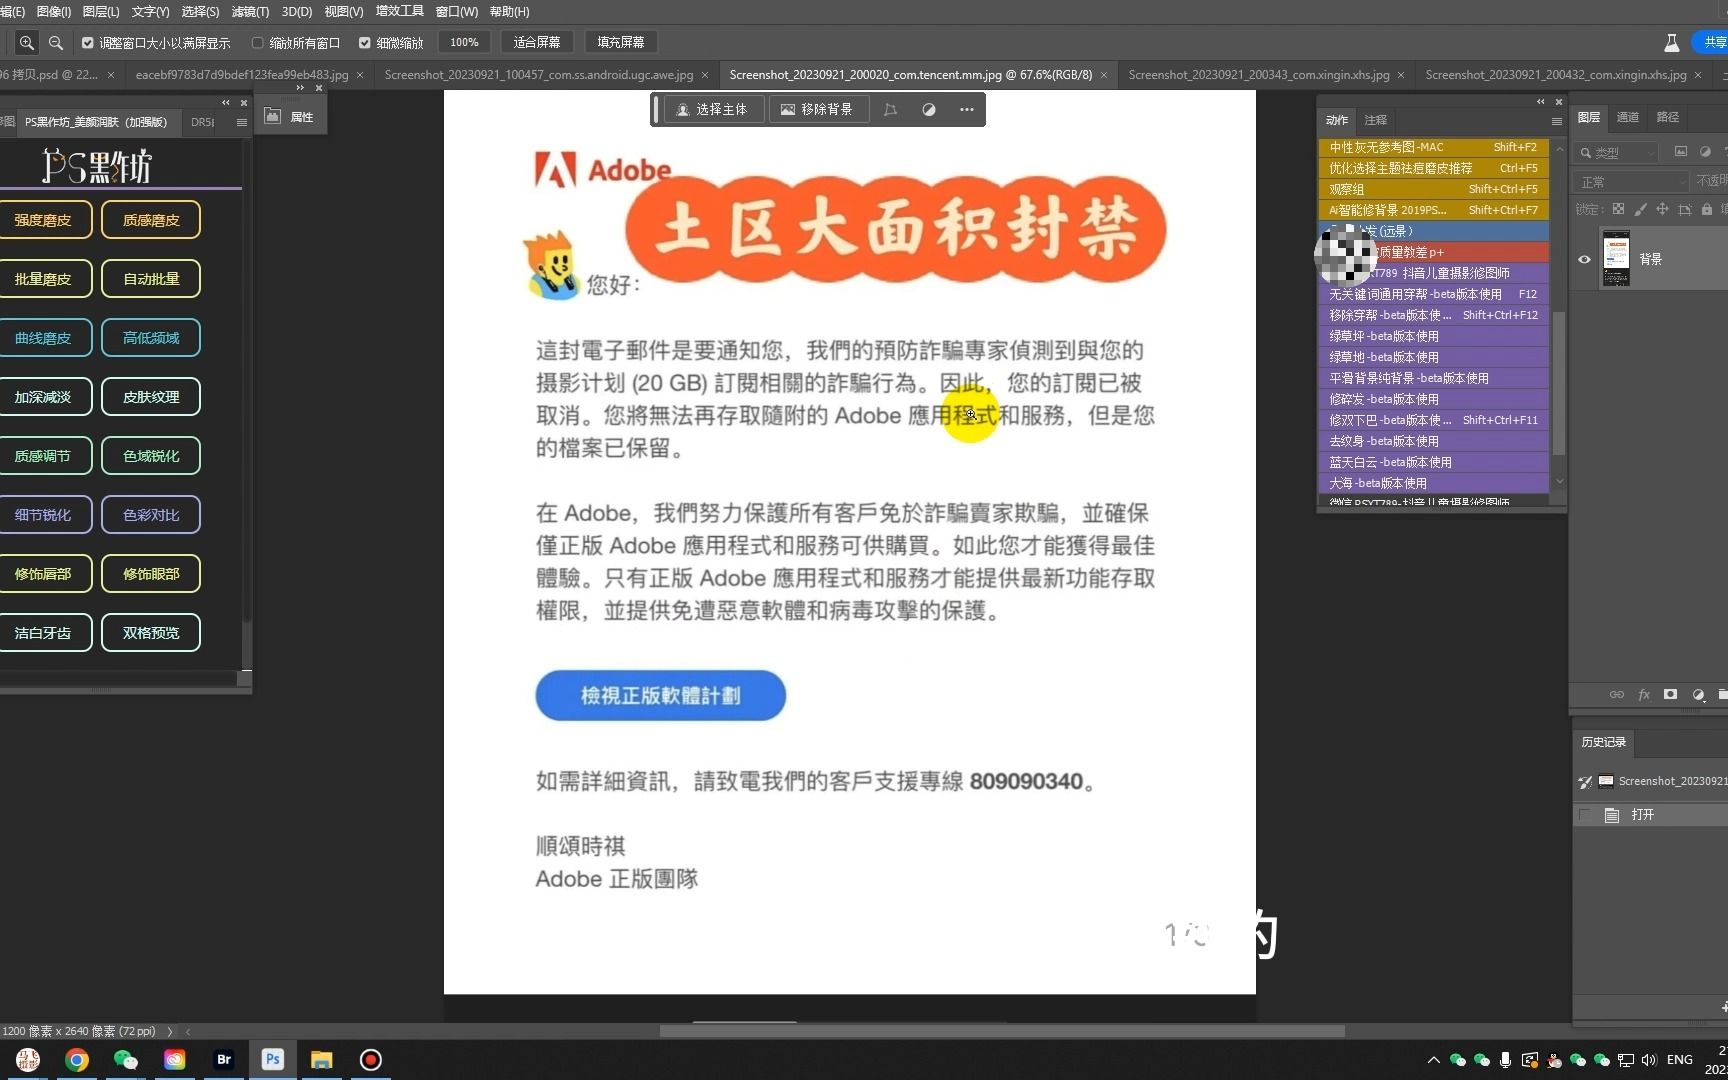Open WeChat from the taskbar

click(126, 1060)
